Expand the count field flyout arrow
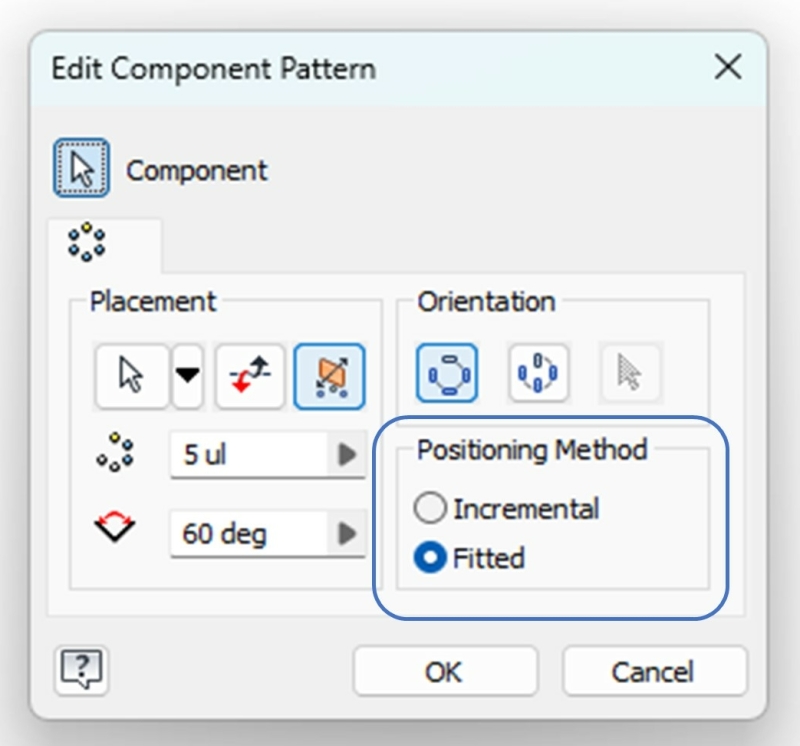800x746 pixels. click(347, 454)
